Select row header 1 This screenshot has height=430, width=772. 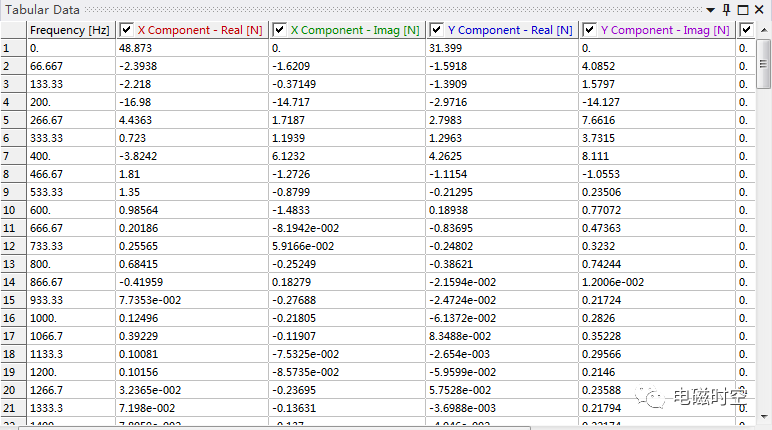coord(13,48)
